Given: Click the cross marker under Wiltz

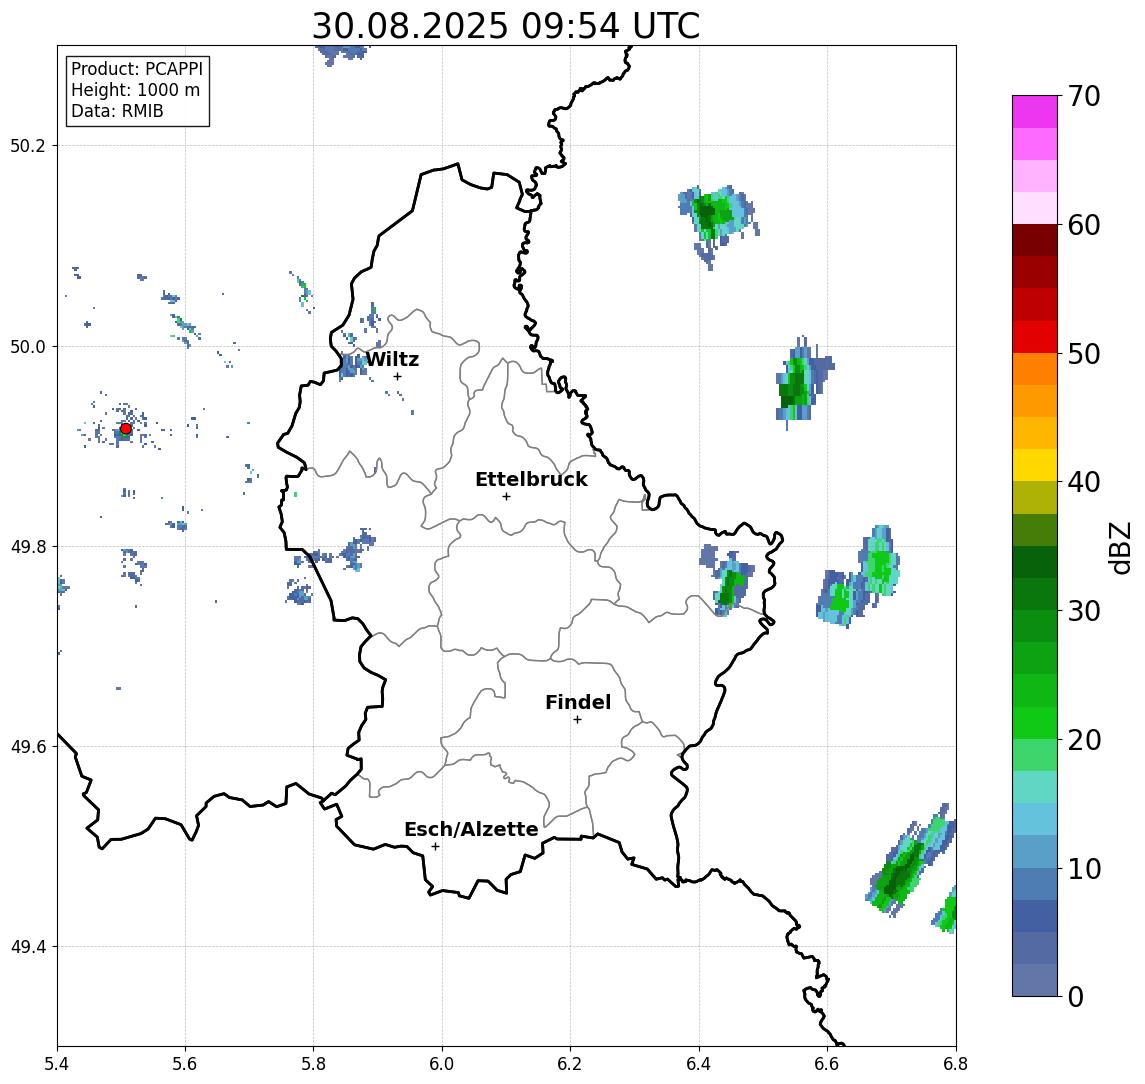Looking at the screenshot, I should [397, 376].
